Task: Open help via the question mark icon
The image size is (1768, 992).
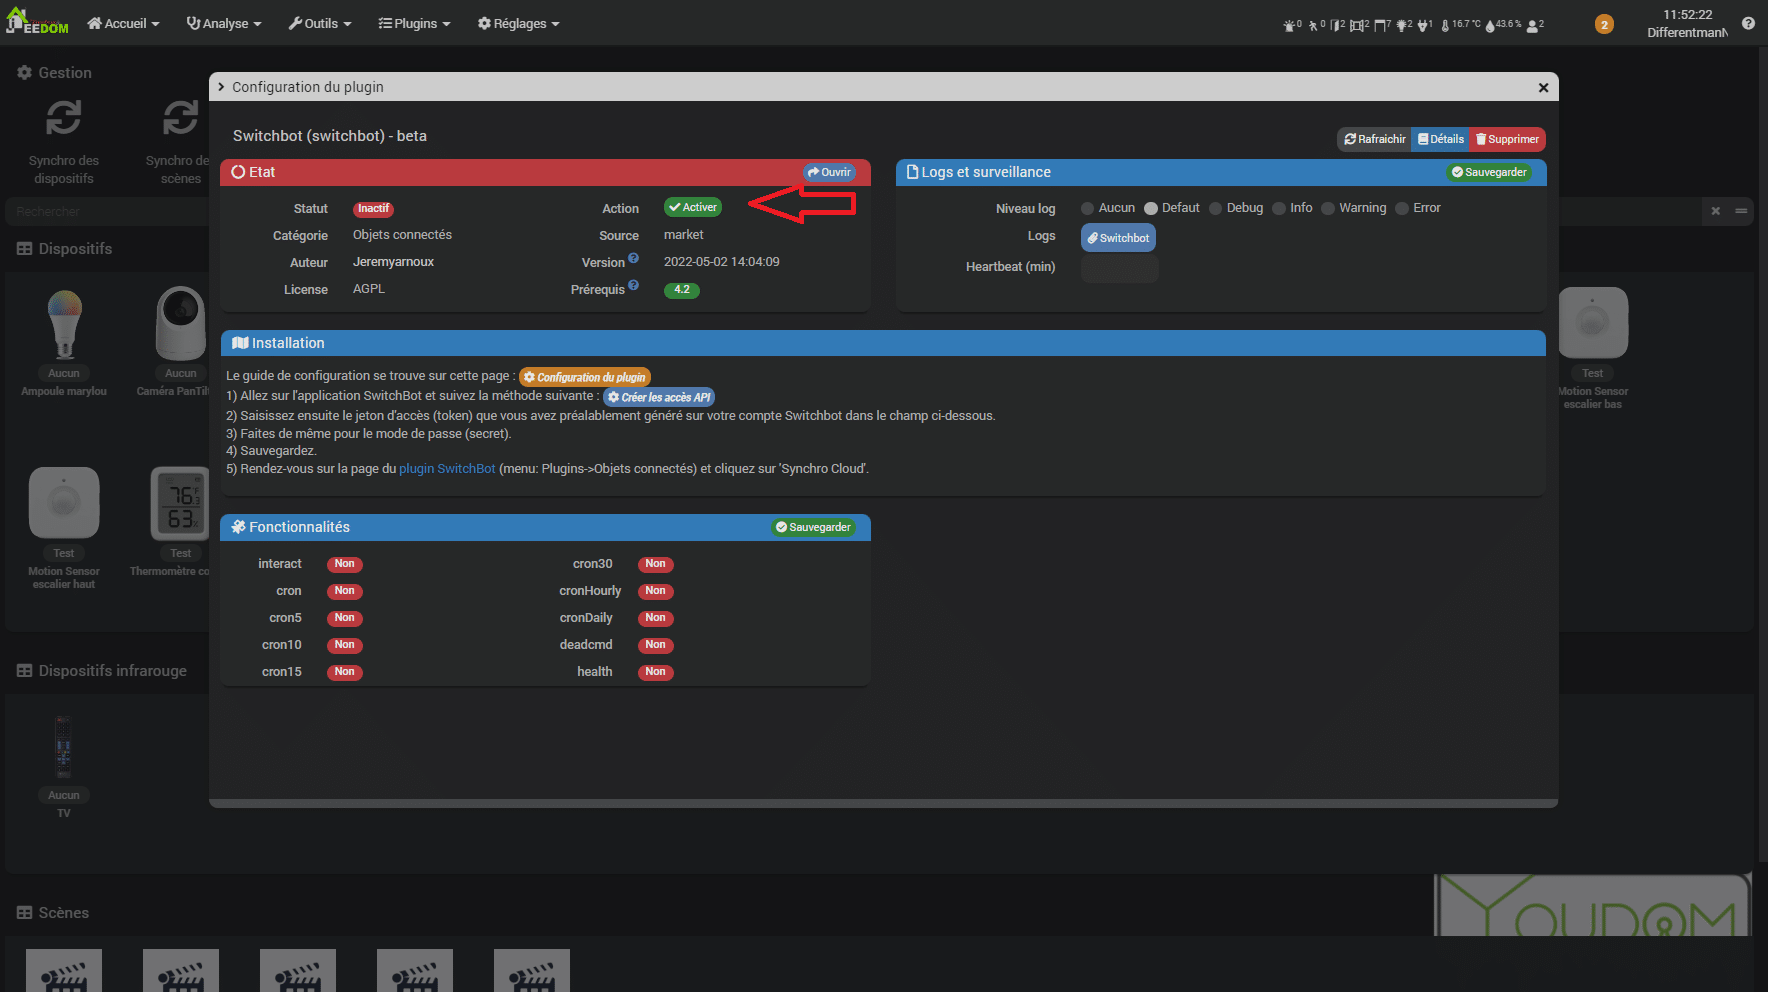Action: pyautogui.click(x=1749, y=22)
